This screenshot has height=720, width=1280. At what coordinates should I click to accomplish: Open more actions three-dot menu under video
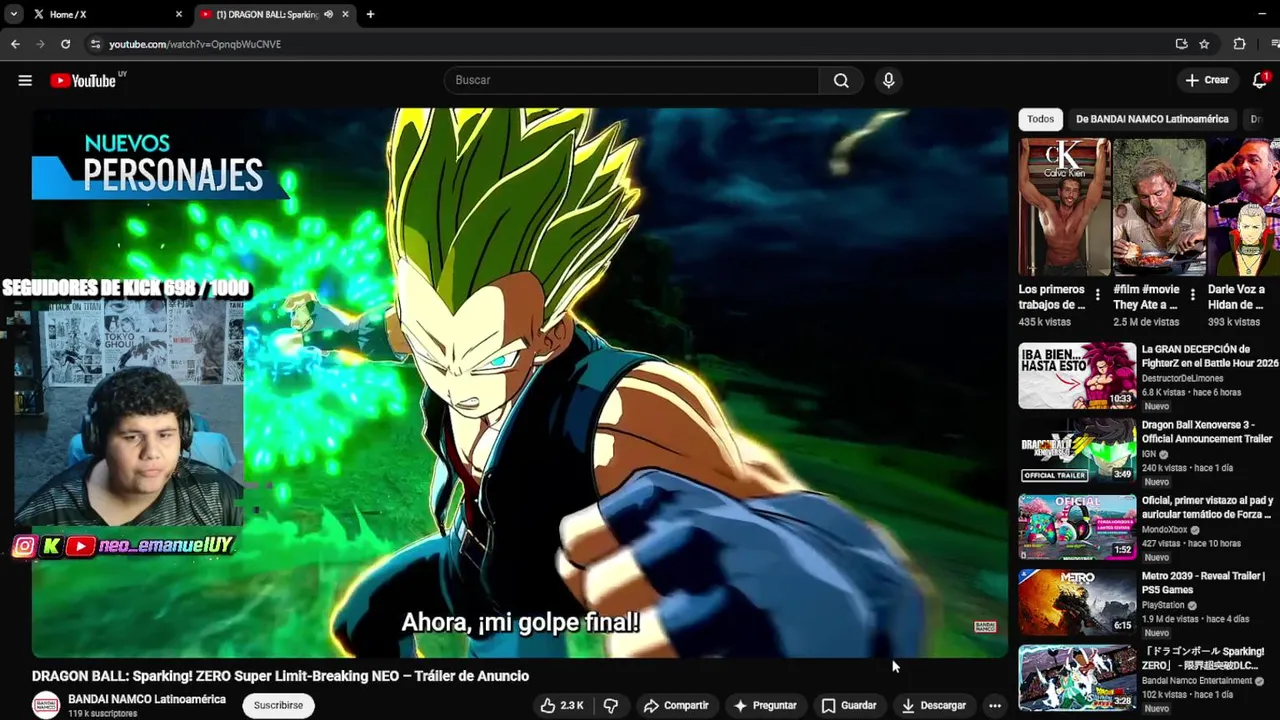coord(994,705)
